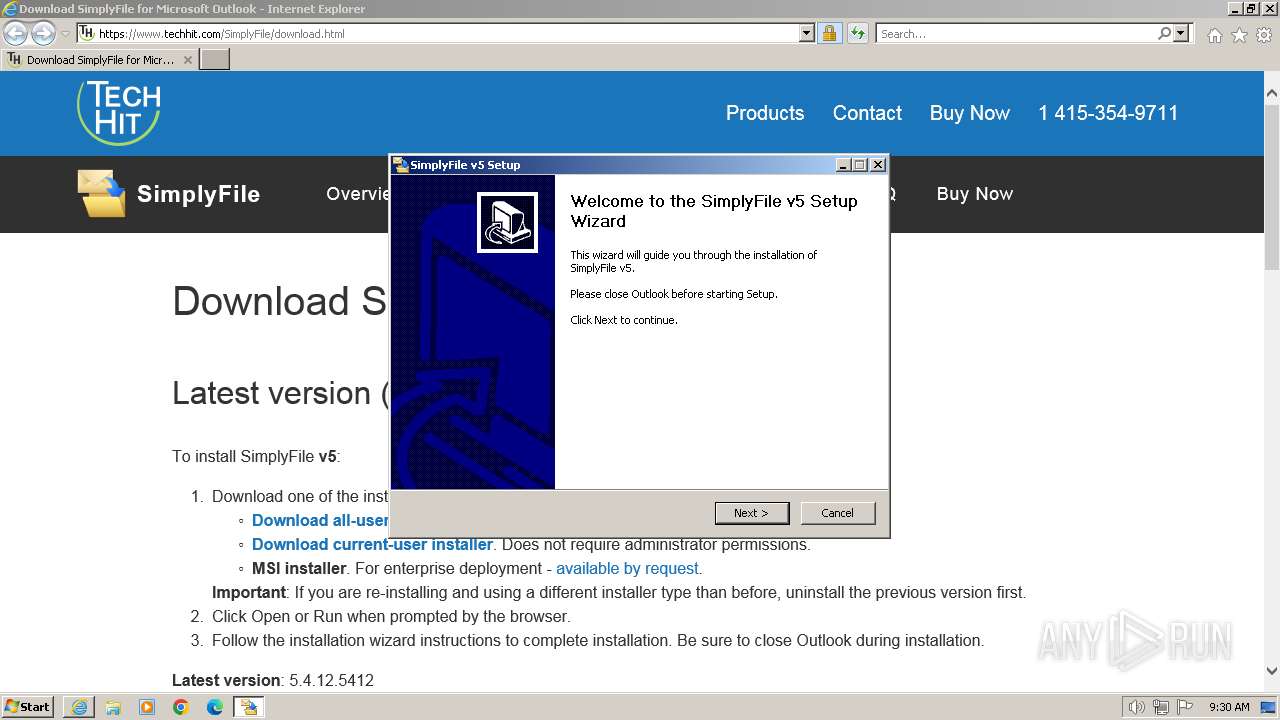Open the address bar history dropdown
The width and height of the screenshot is (1280, 720).
(807, 33)
